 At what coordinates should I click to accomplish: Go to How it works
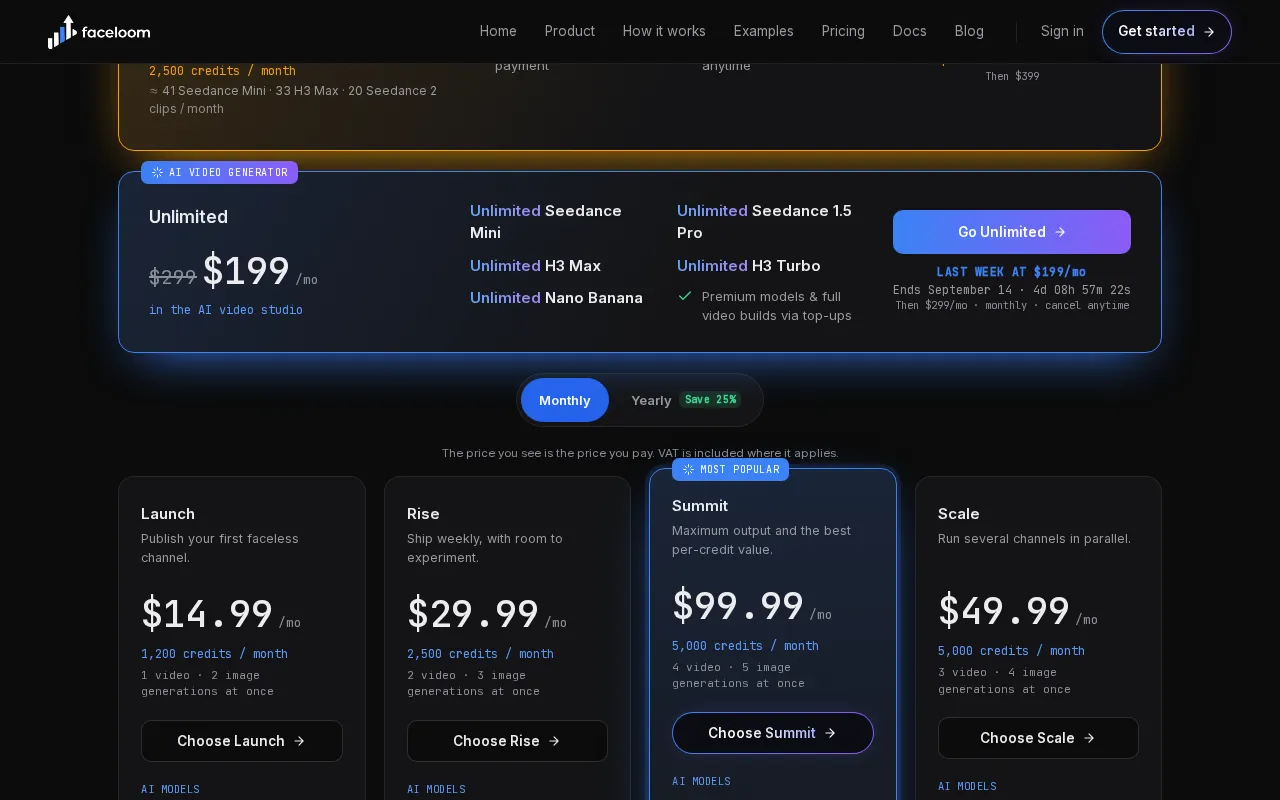(664, 31)
